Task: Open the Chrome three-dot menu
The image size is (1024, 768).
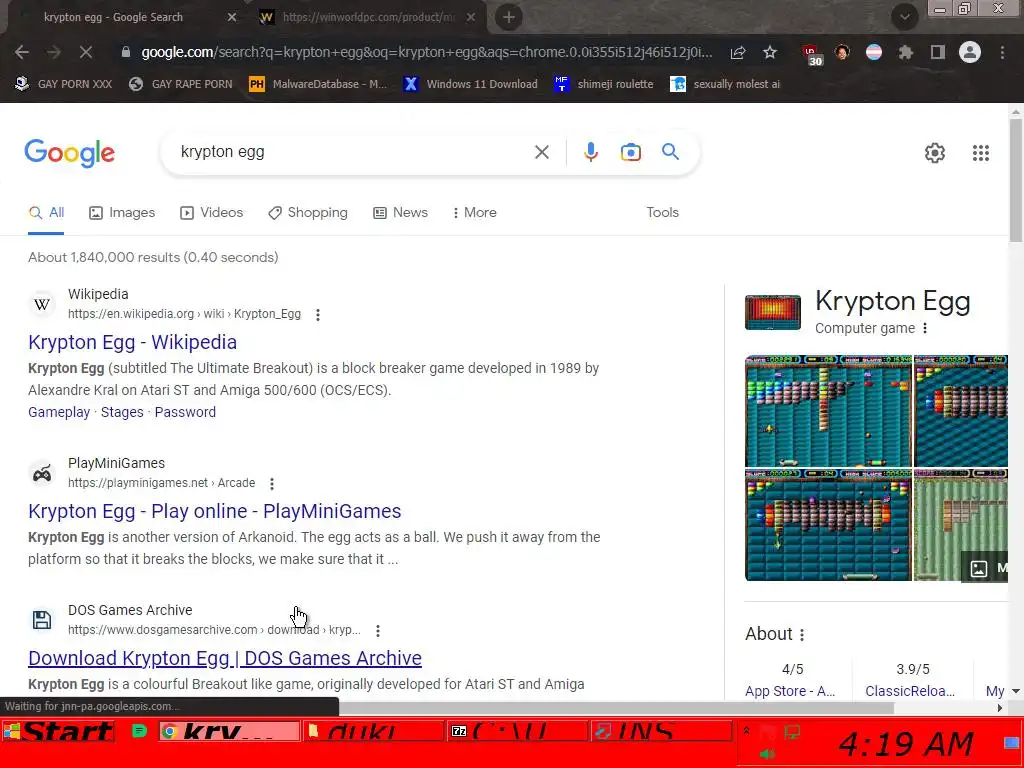Action: (x=1002, y=52)
